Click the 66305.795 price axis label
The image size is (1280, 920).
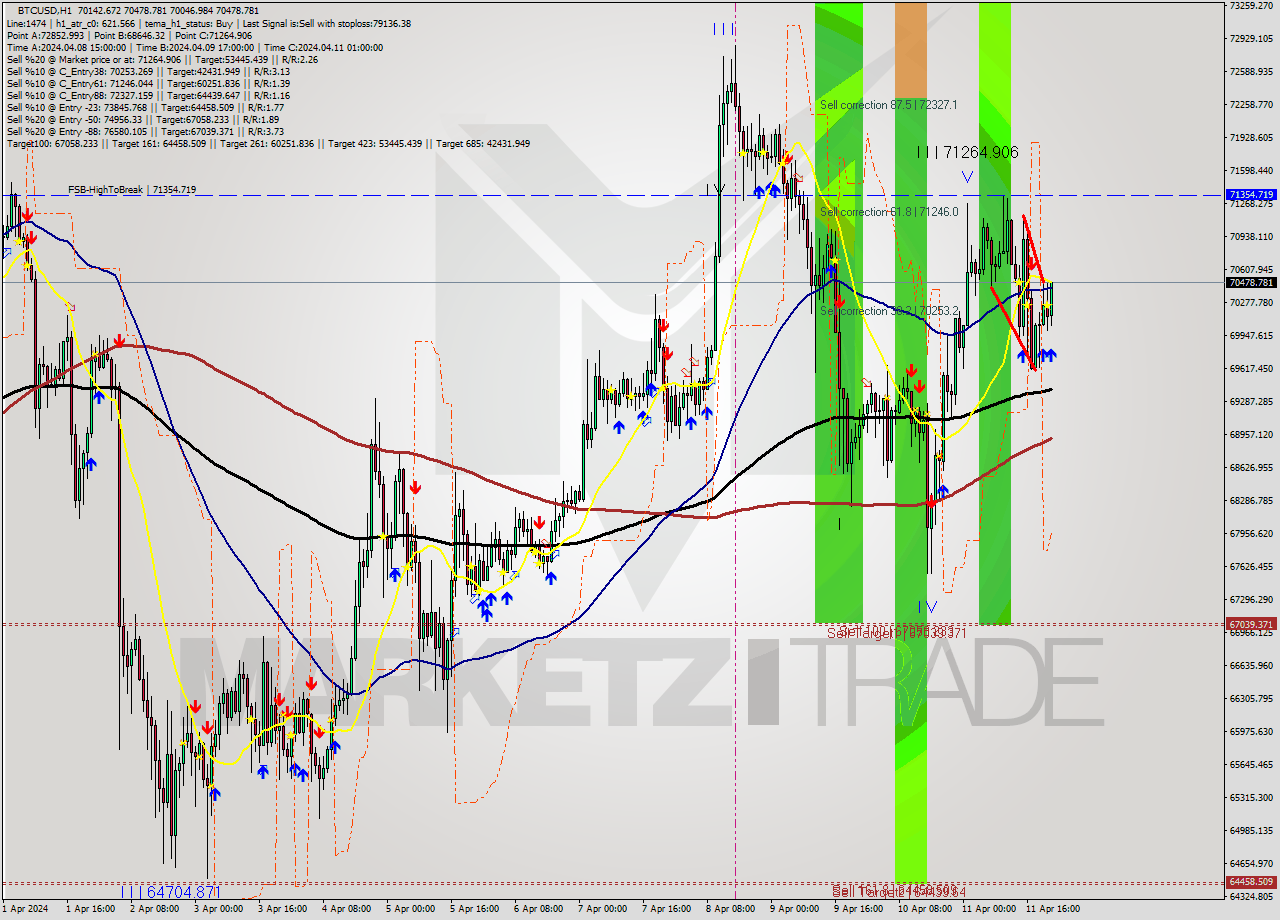[x=1251, y=699]
